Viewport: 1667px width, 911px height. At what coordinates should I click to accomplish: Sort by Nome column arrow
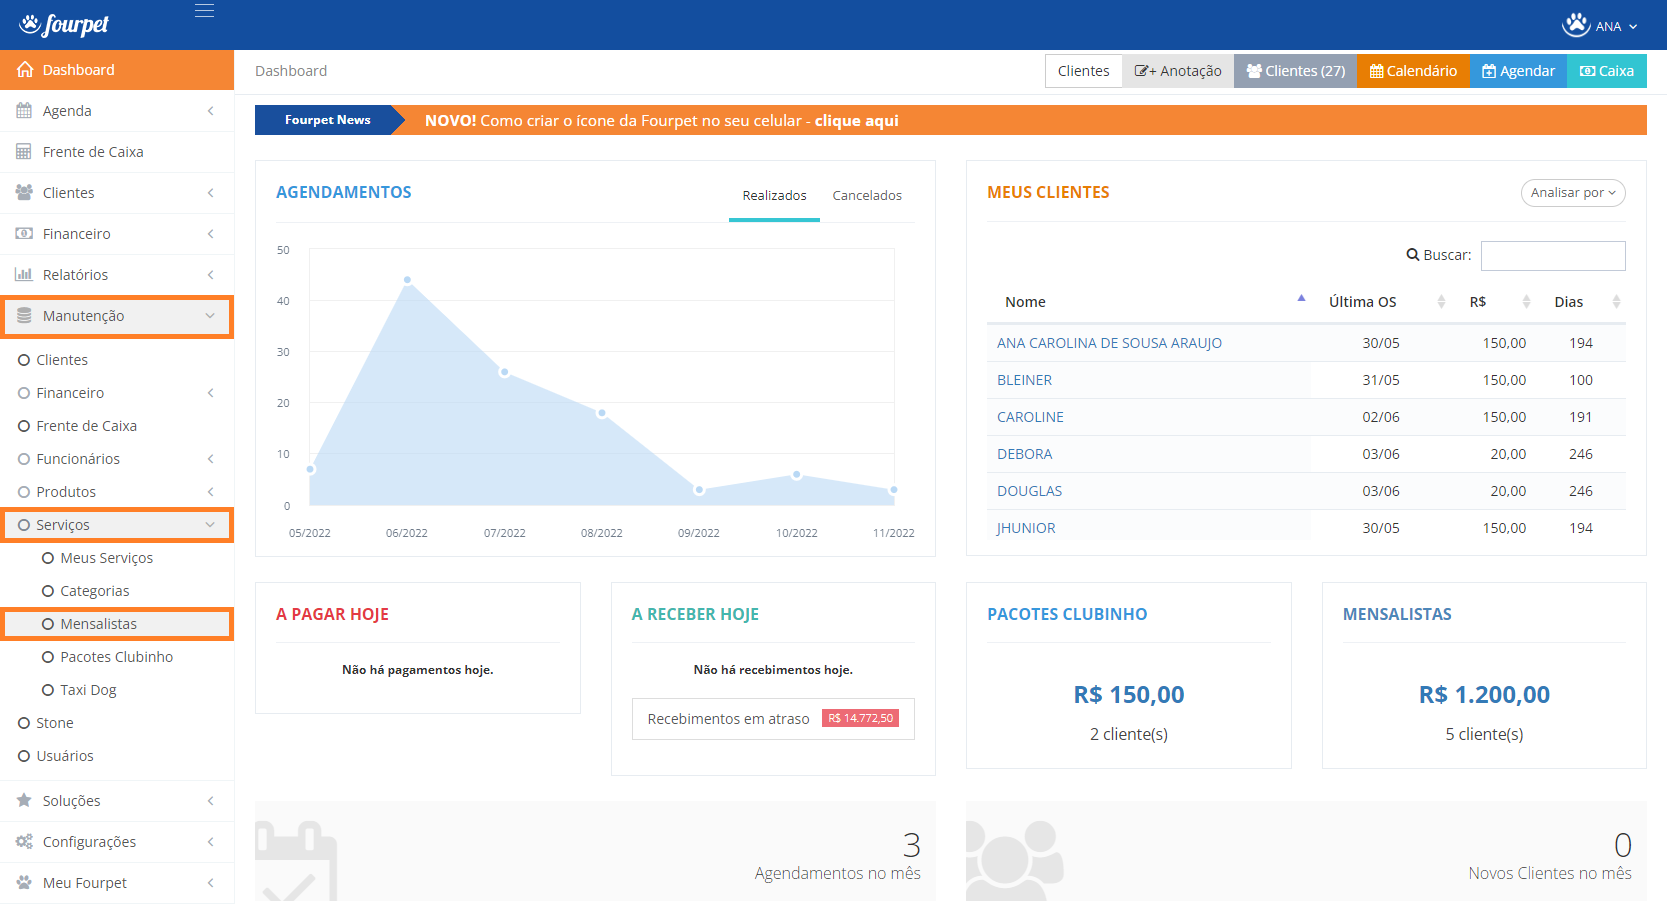(1301, 298)
